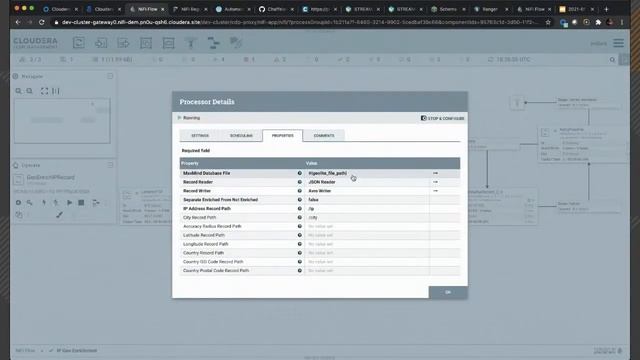
Task: Click the Accuracy Radius Record Path row
Action: 320,226
